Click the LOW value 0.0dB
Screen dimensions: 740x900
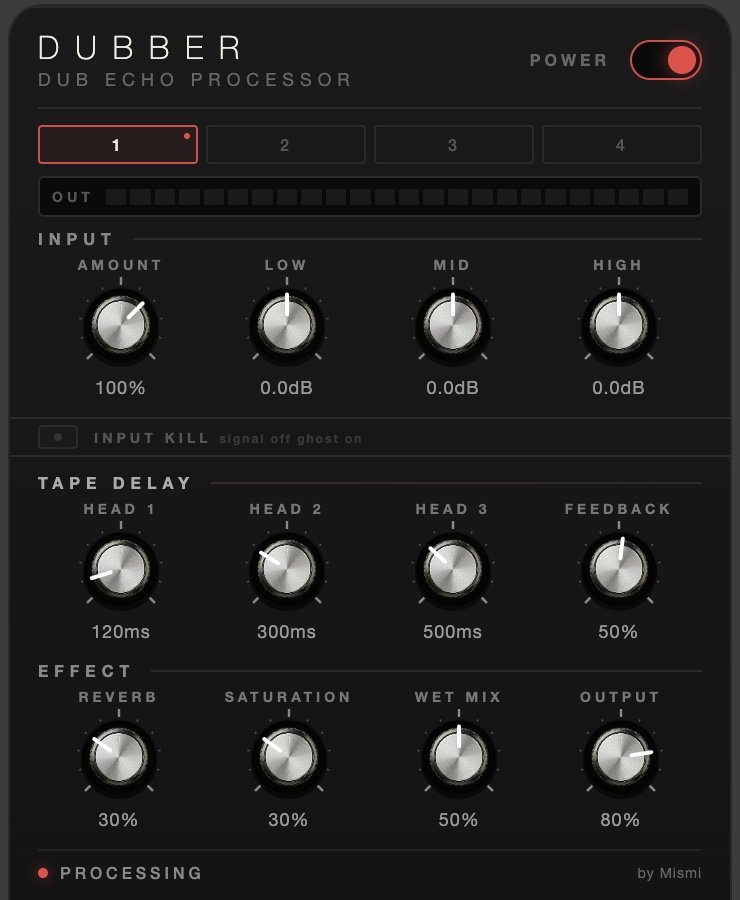(286, 388)
